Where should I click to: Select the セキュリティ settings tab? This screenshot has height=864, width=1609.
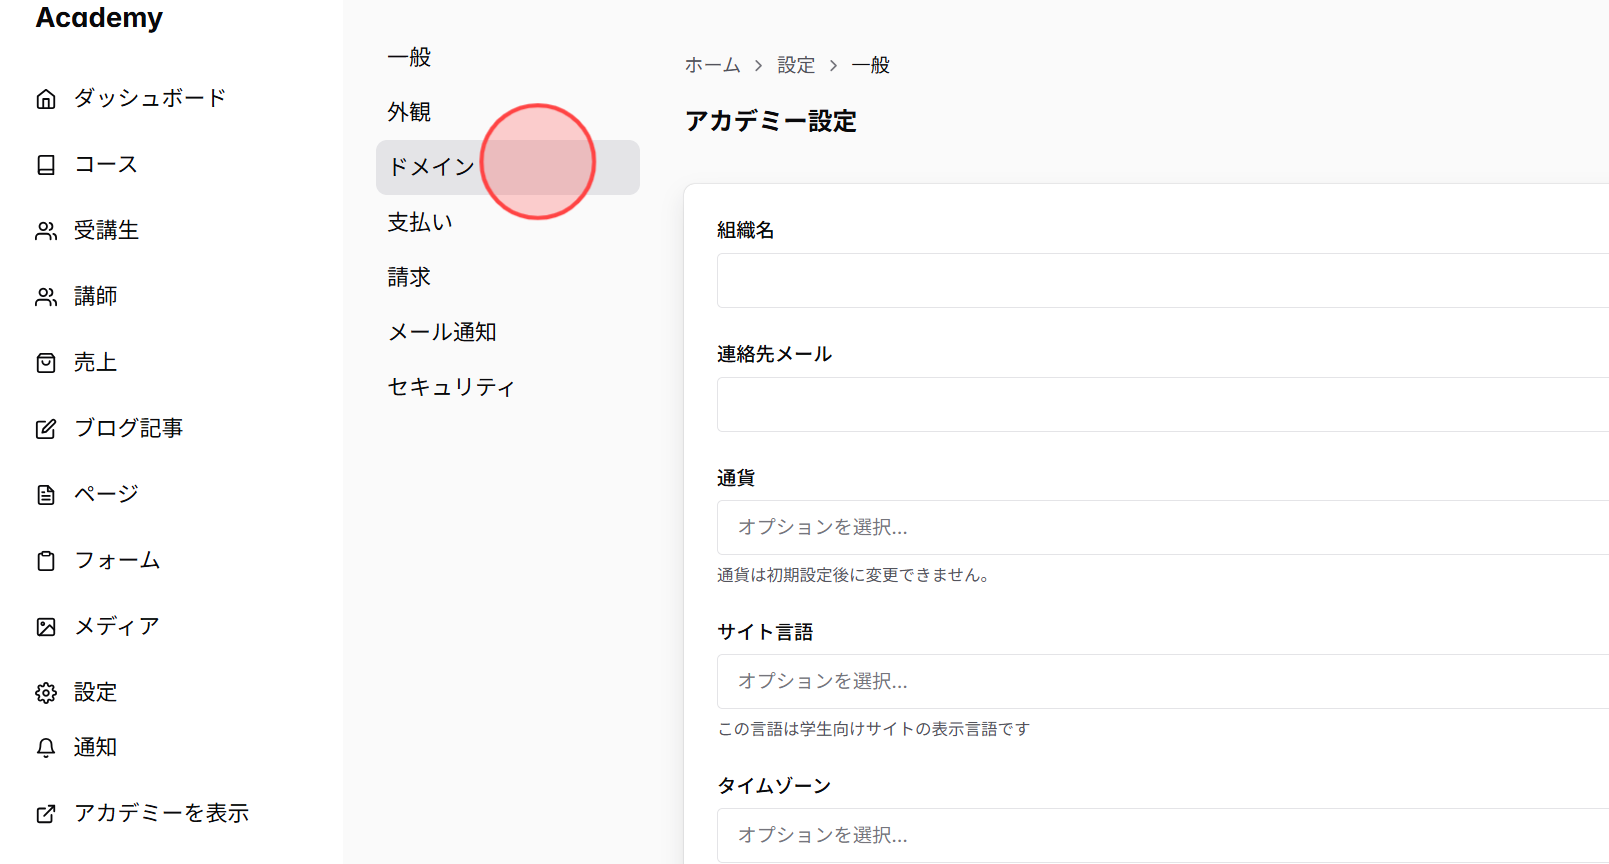508,387
